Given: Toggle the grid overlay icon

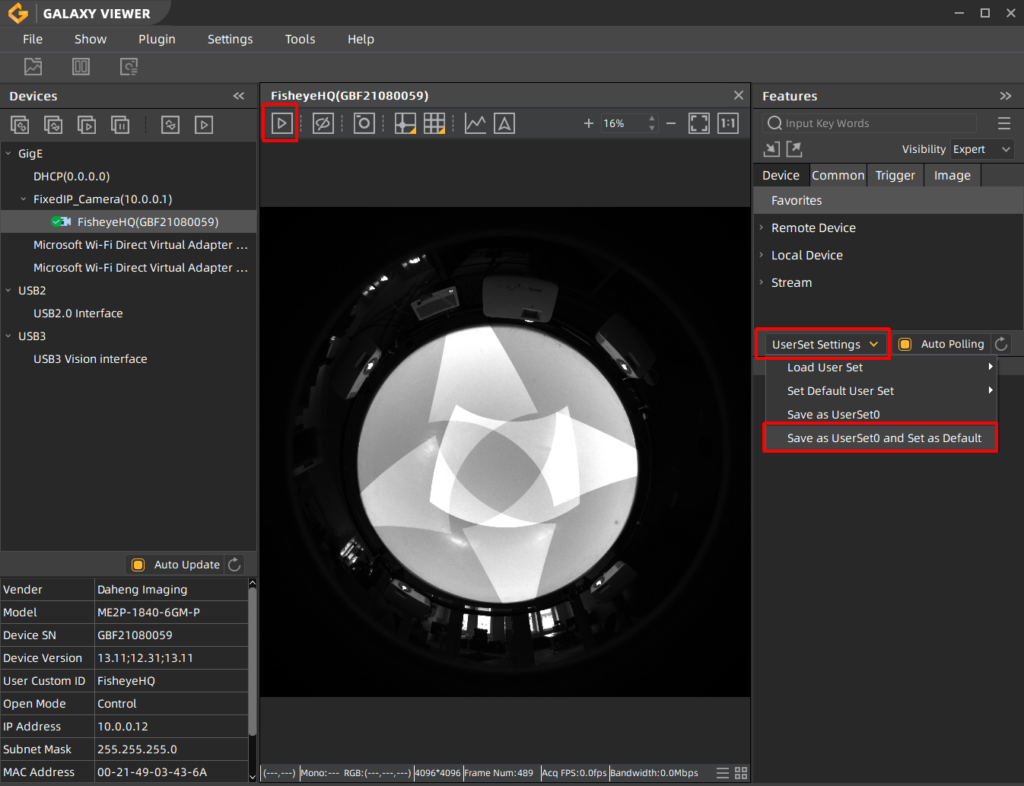Looking at the screenshot, I should [436, 123].
